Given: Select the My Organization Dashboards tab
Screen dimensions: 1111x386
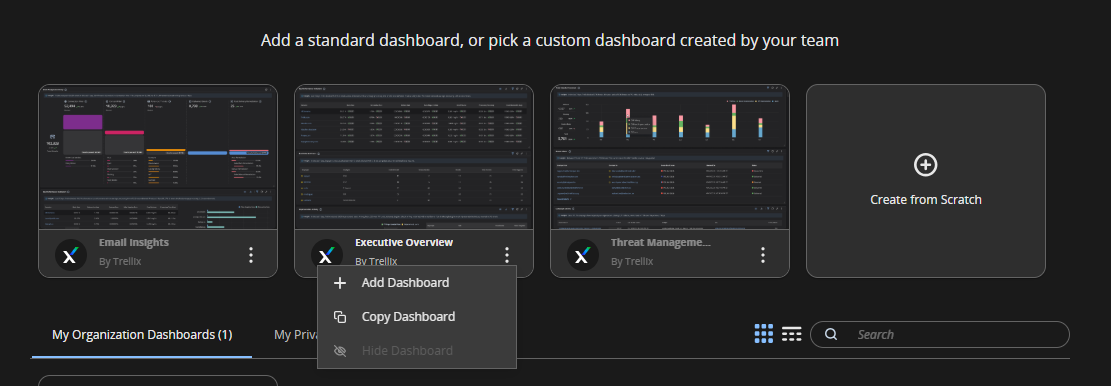Looking at the screenshot, I should [x=142, y=334].
